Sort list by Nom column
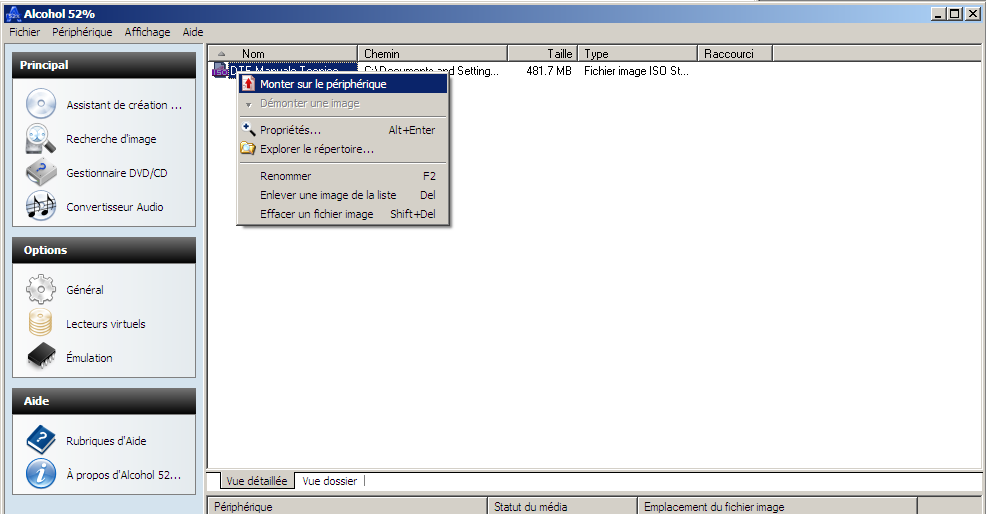 click(282, 53)
